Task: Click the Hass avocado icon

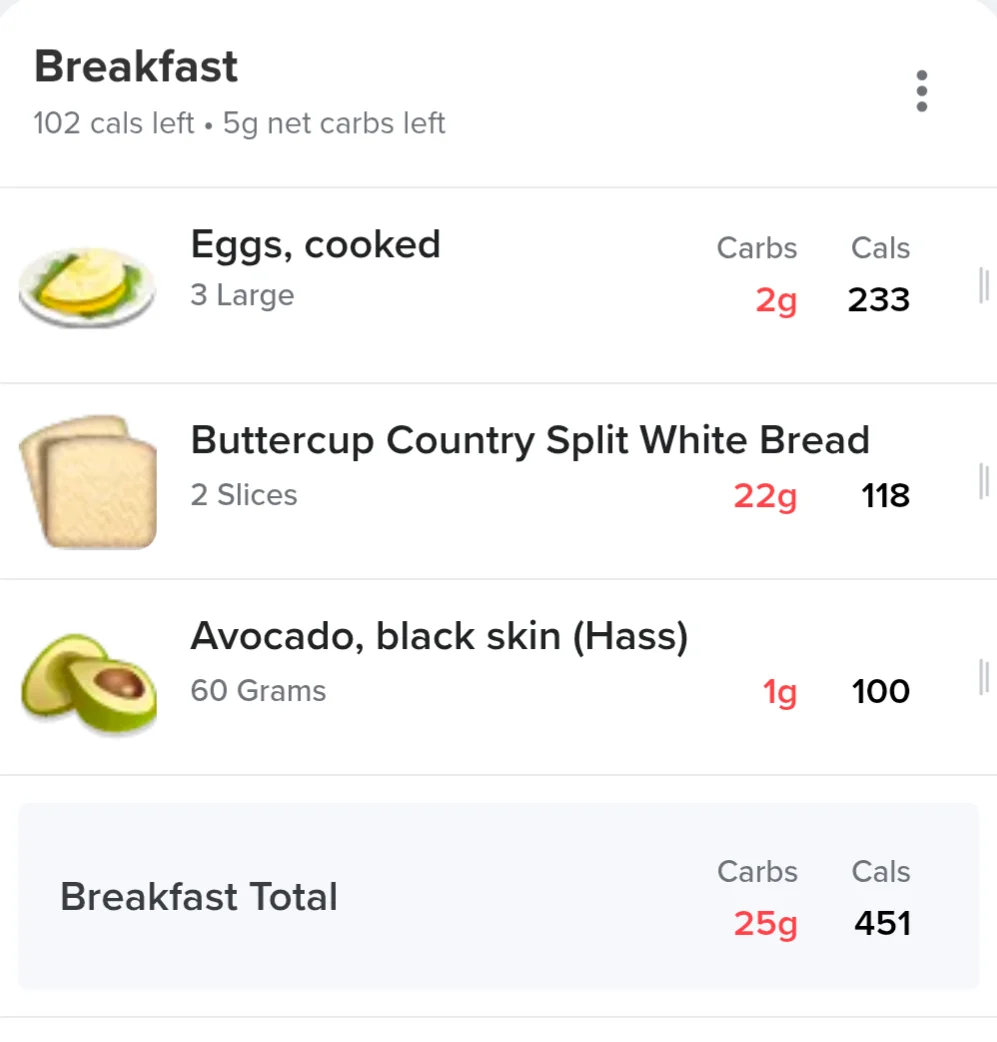Action: [89, 682]
